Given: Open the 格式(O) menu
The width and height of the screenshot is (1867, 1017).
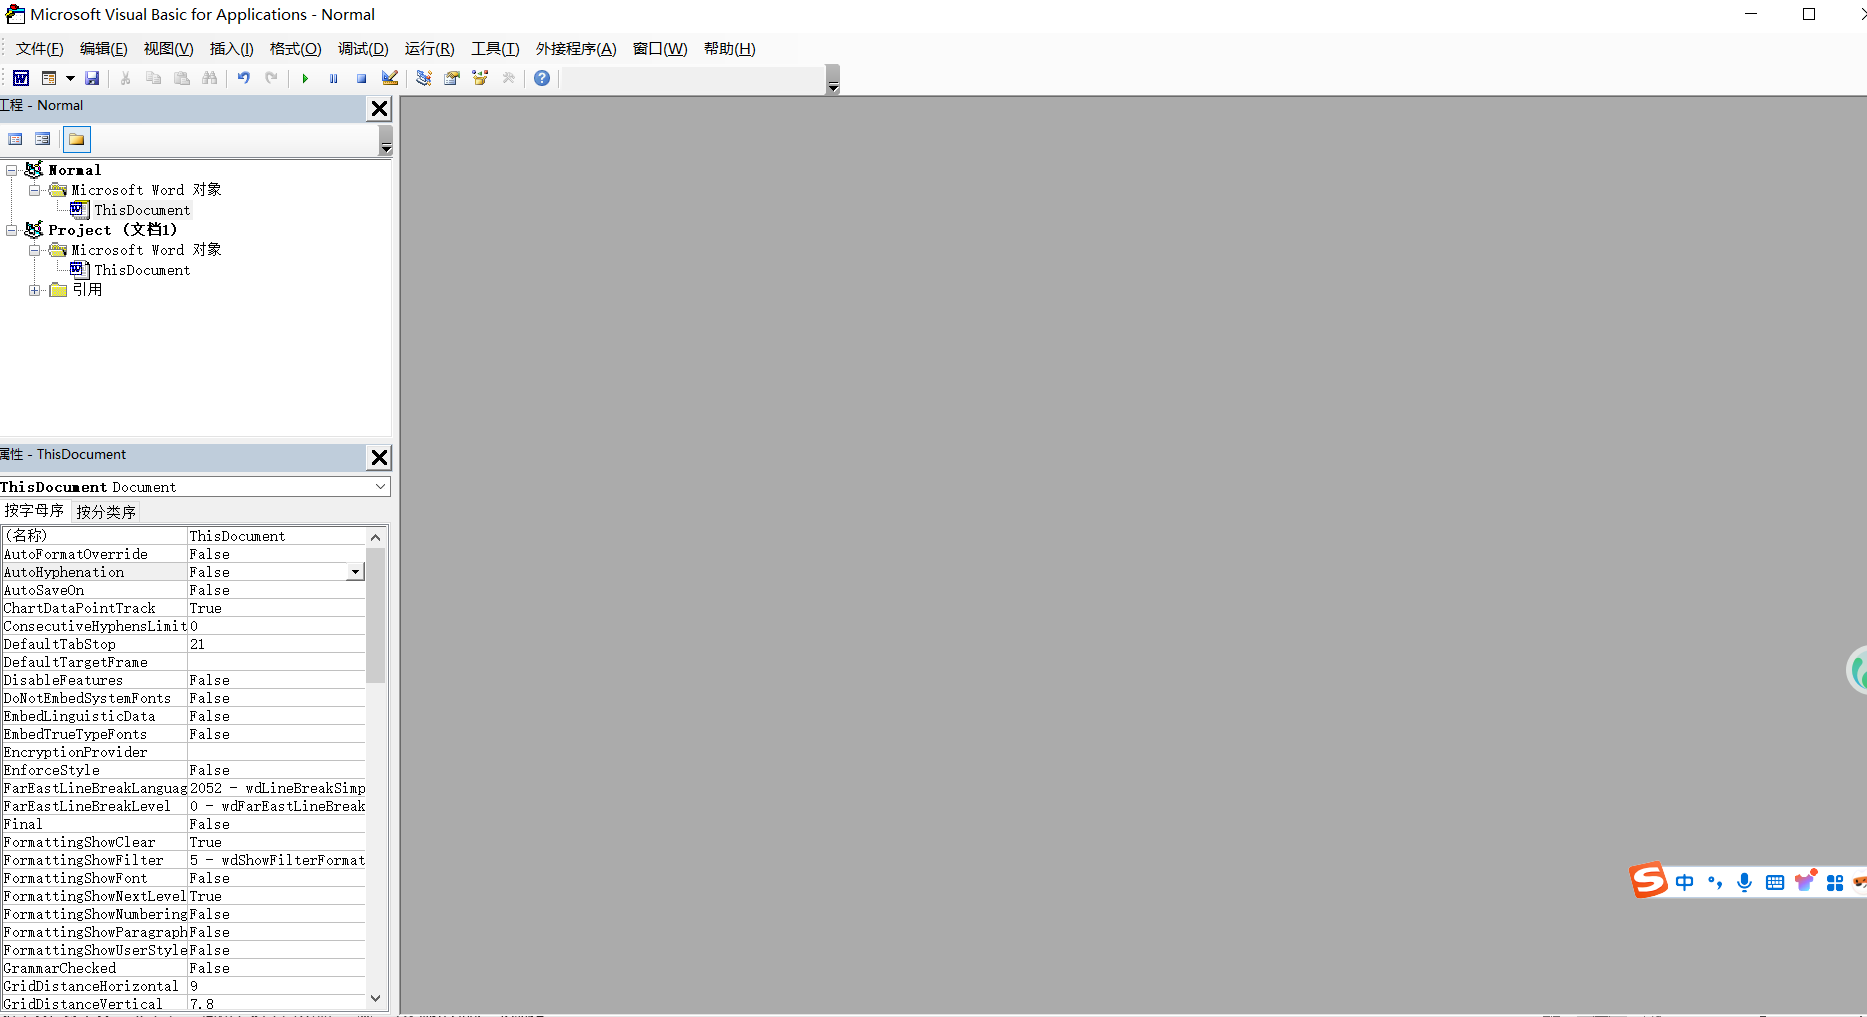Looking at the screenshot, I should pos(295,49).
